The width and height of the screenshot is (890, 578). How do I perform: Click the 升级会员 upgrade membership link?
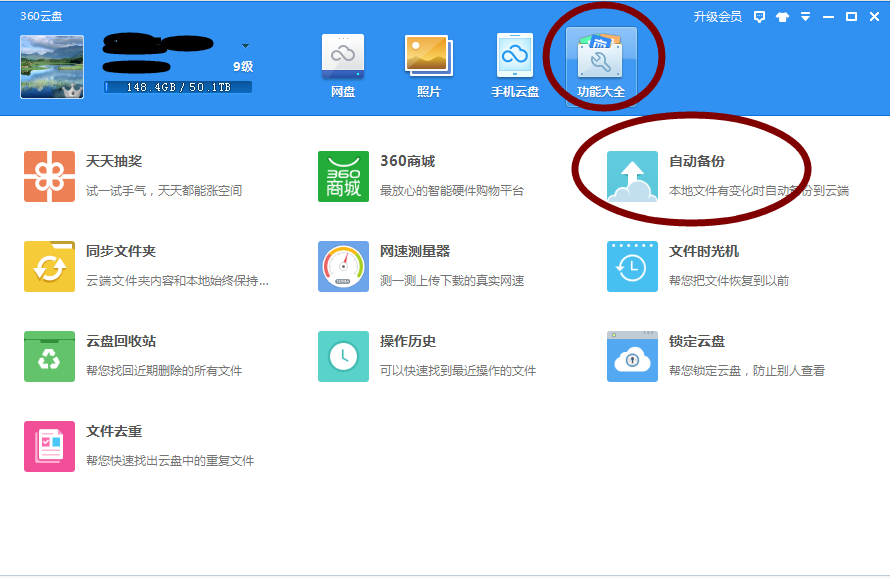coord(717,16)
